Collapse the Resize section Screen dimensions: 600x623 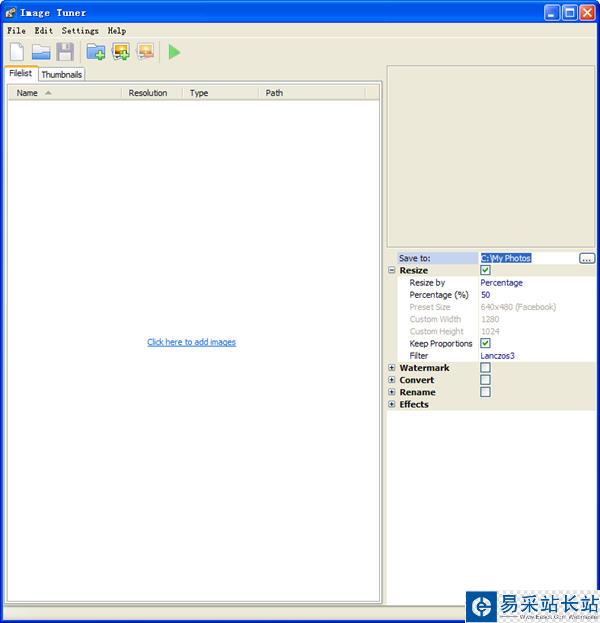pyautogui.click(x=392, y=270)
